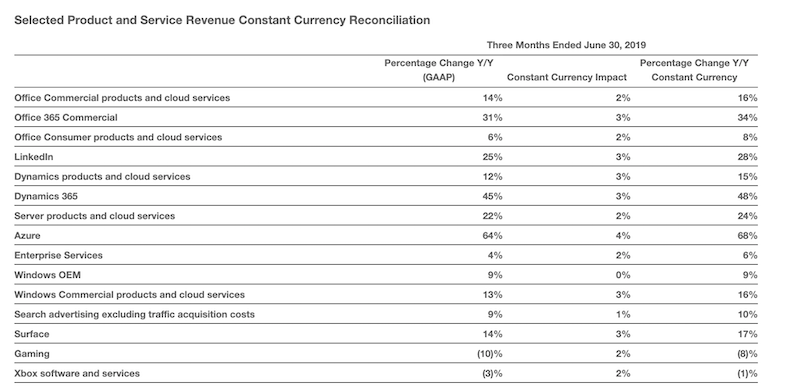
Task: Click the 'LinkedIn' row label
Action: [34, 157]
